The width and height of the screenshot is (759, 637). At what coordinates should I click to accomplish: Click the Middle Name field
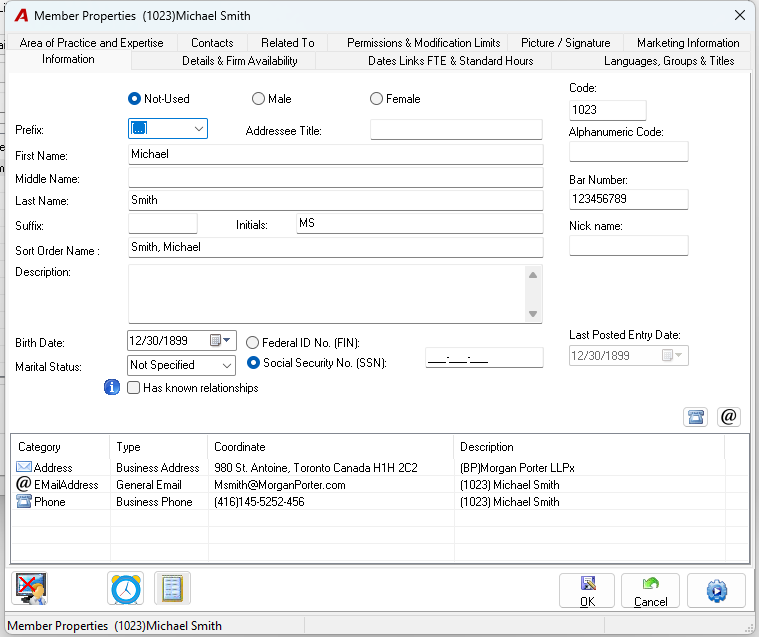[335, 178]
